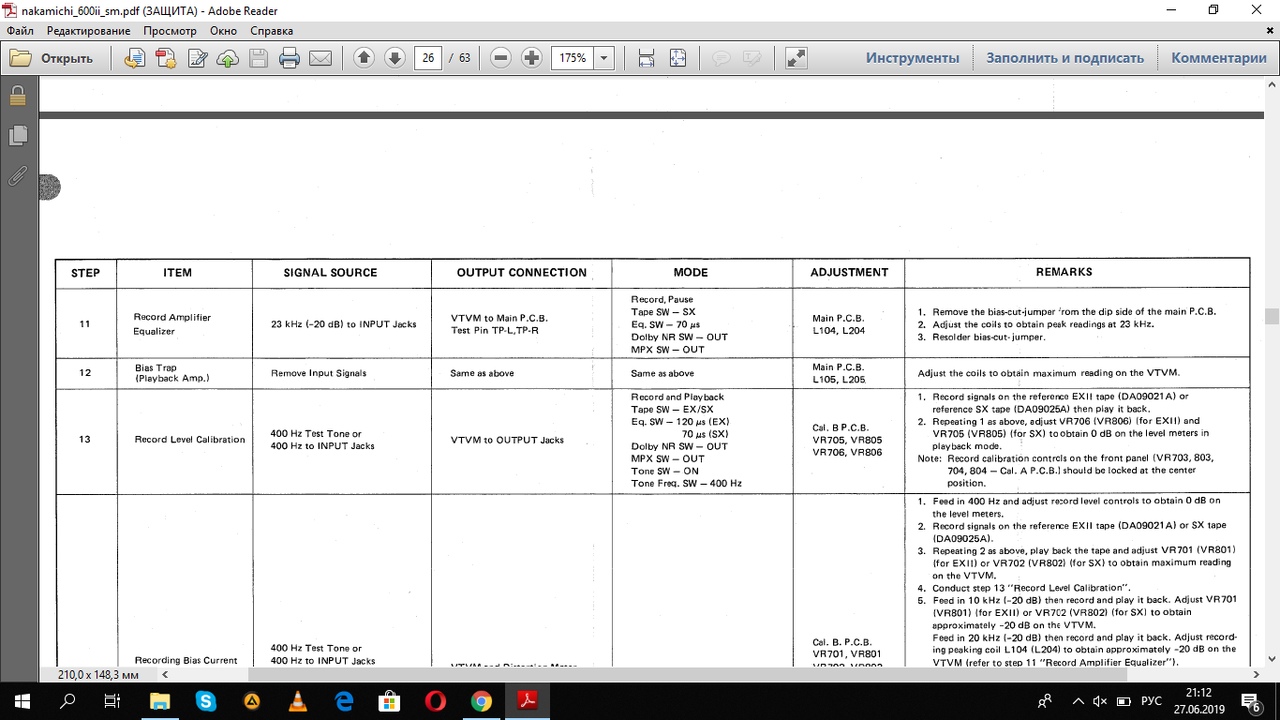1280x720 pixels.
Task: Click the Открыть button
Action: [x=52, y=58]
